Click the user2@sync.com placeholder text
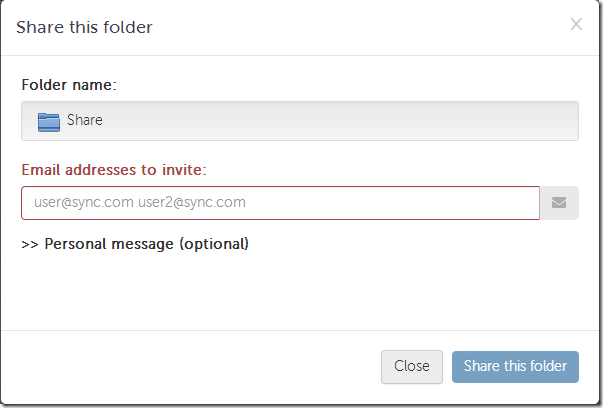This screenshot has width=603, height=408. pyautogui.click(x=192, y=203)
